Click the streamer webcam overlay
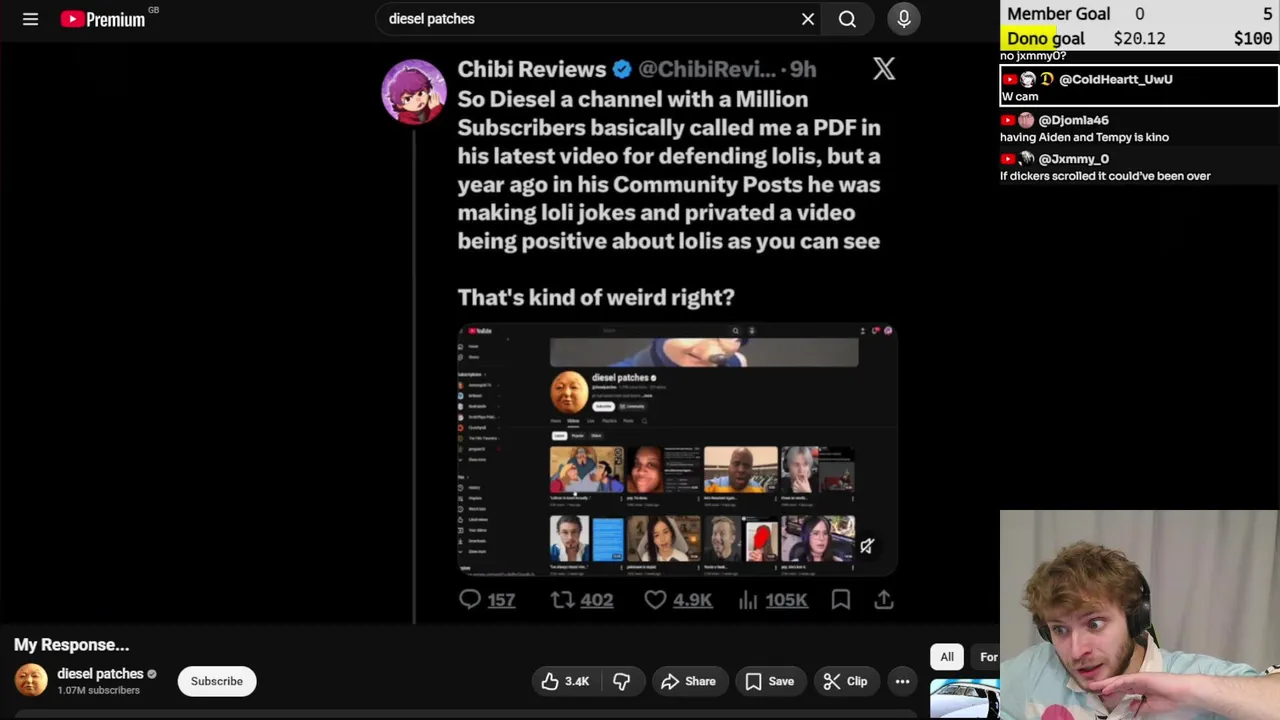Viewport: 1280px width, 720px height. (1140, 615)
